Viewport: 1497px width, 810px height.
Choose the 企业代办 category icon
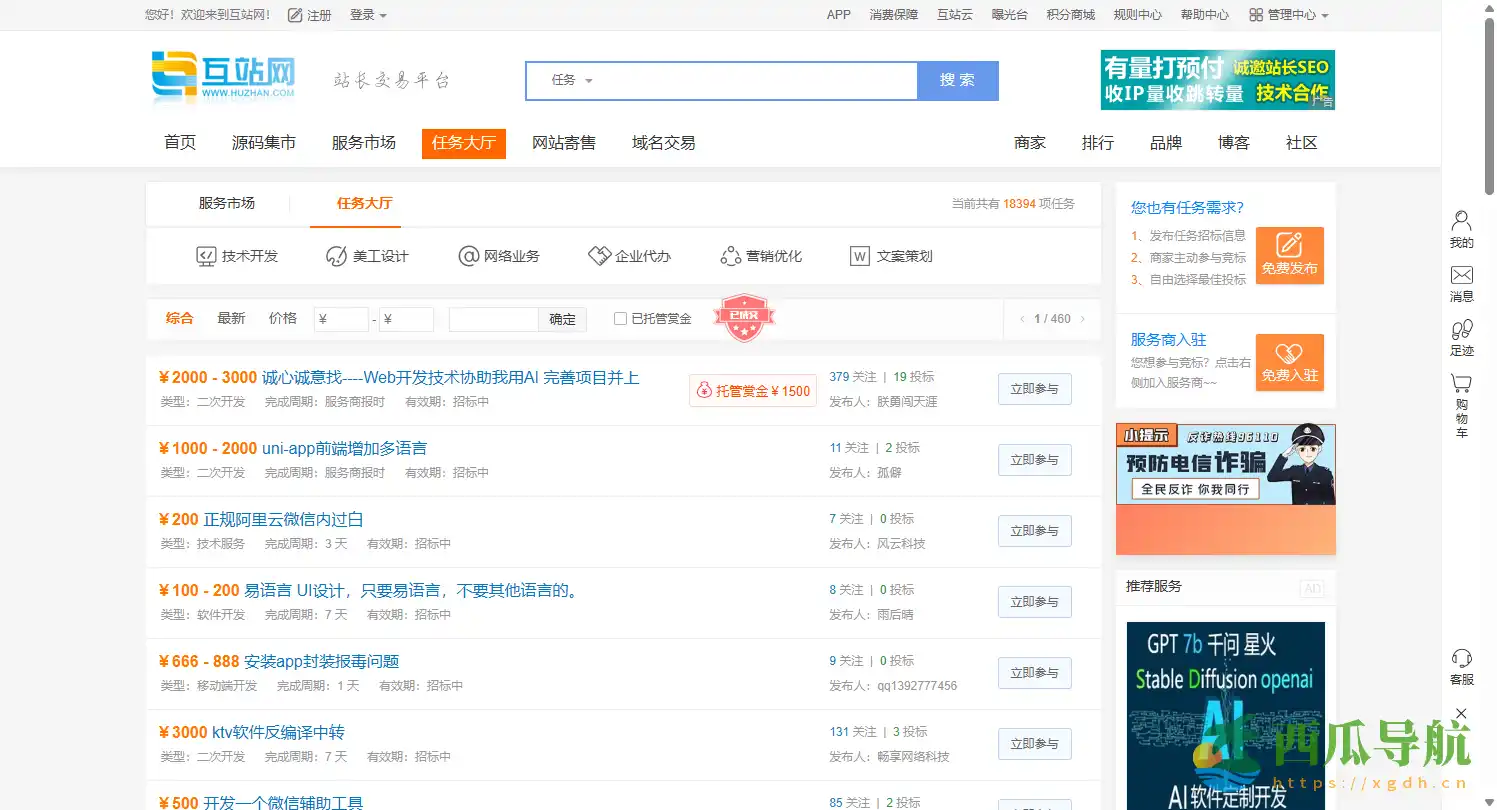point(599,256)
